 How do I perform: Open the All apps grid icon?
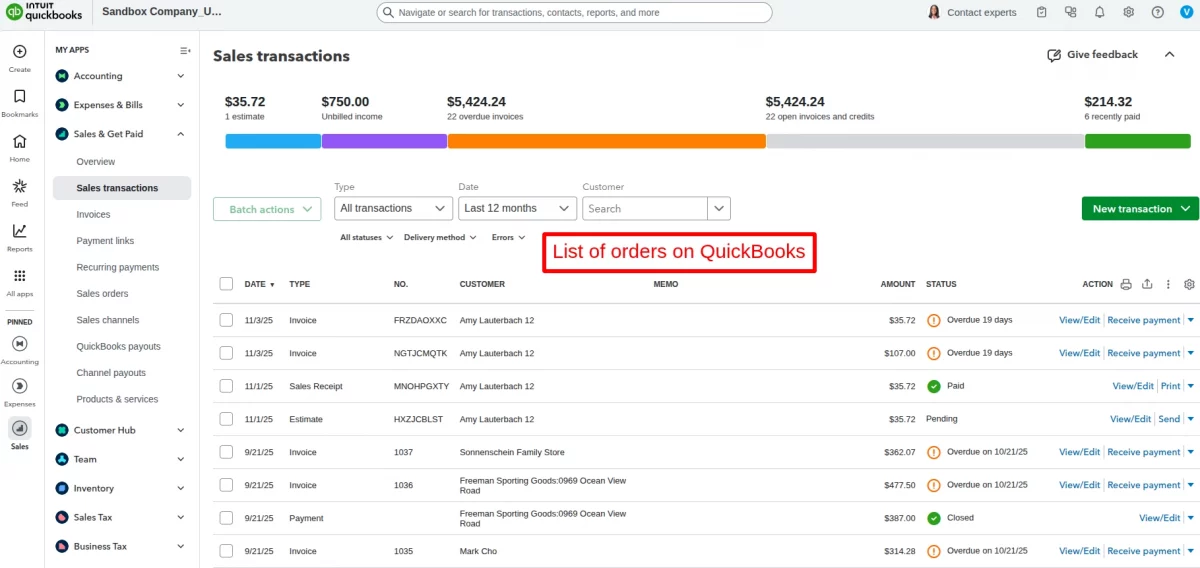19,276
